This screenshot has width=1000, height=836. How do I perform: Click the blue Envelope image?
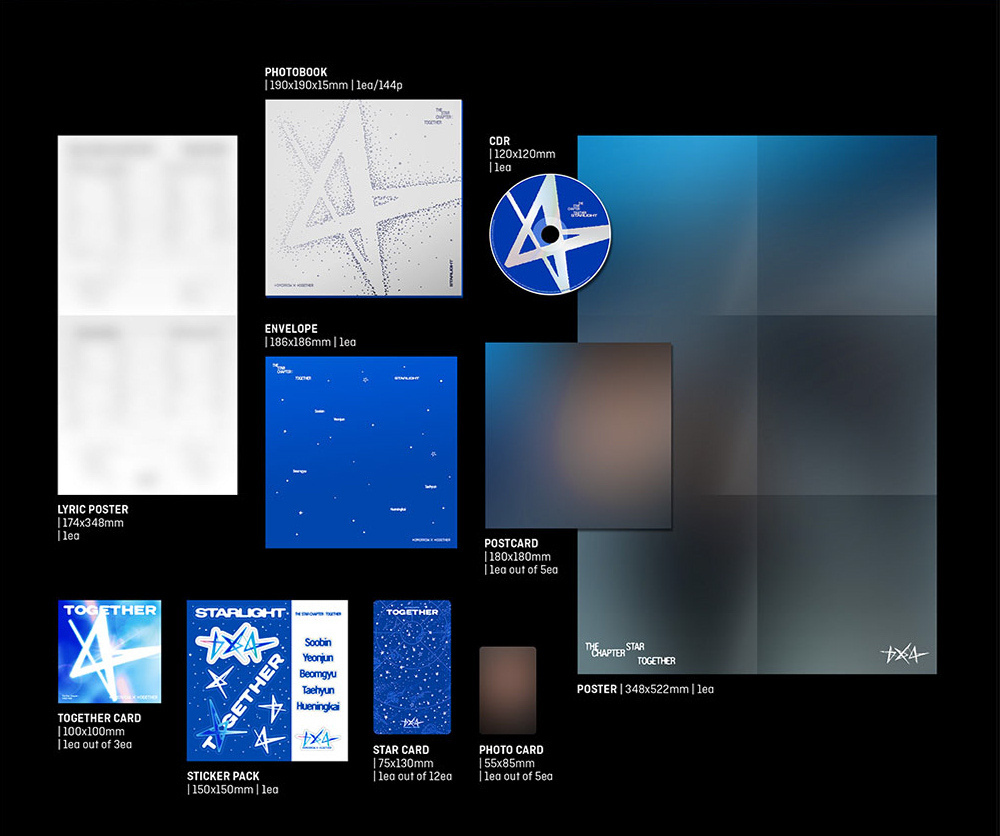pyautogui.click(x=361, y=452)
